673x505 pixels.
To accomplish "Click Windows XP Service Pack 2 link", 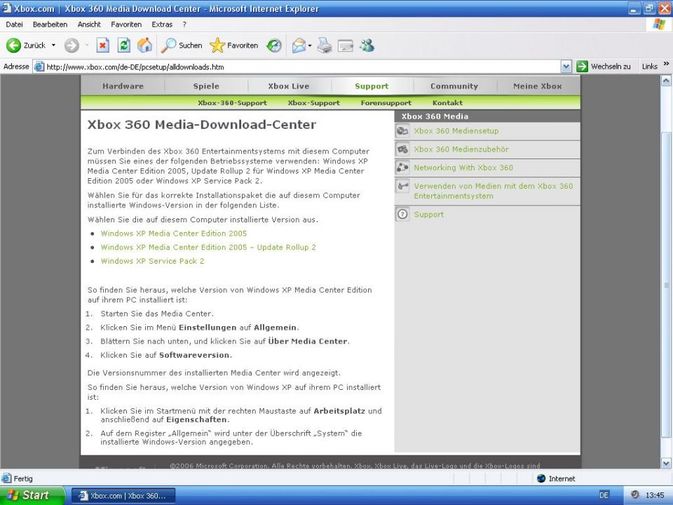I will [x=152, y=261].
